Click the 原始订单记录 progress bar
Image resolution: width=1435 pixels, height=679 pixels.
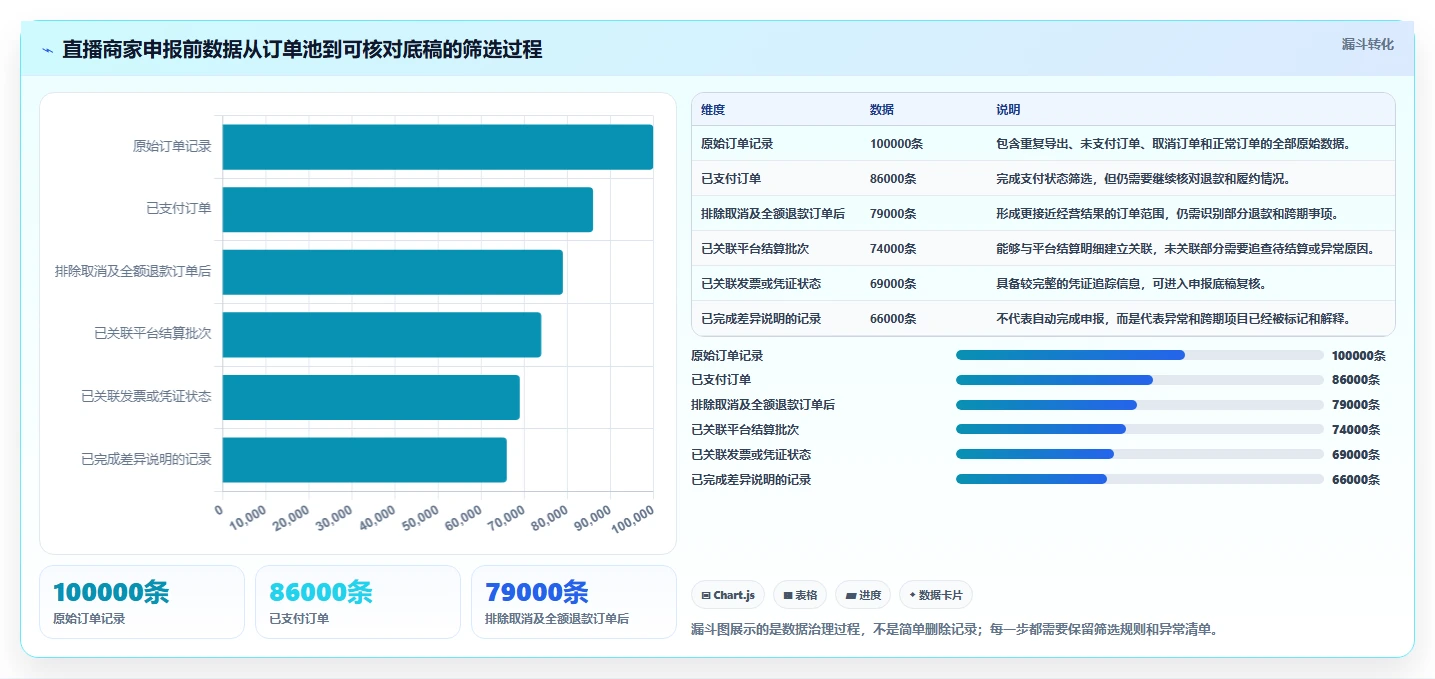point(1140,355)
